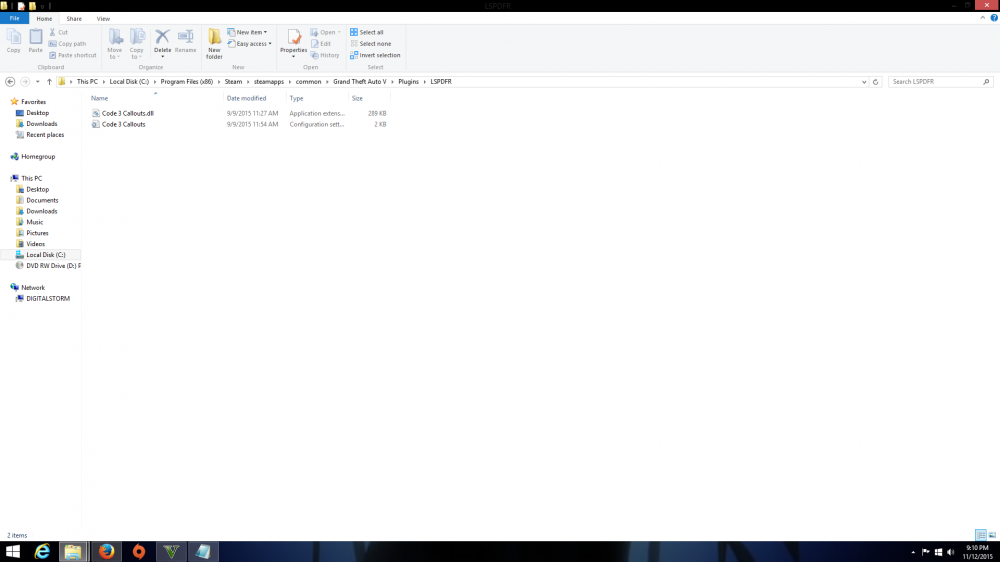Open the Easy access dropdown
This screenshot has height=562, width=1000.
point(249,43)
